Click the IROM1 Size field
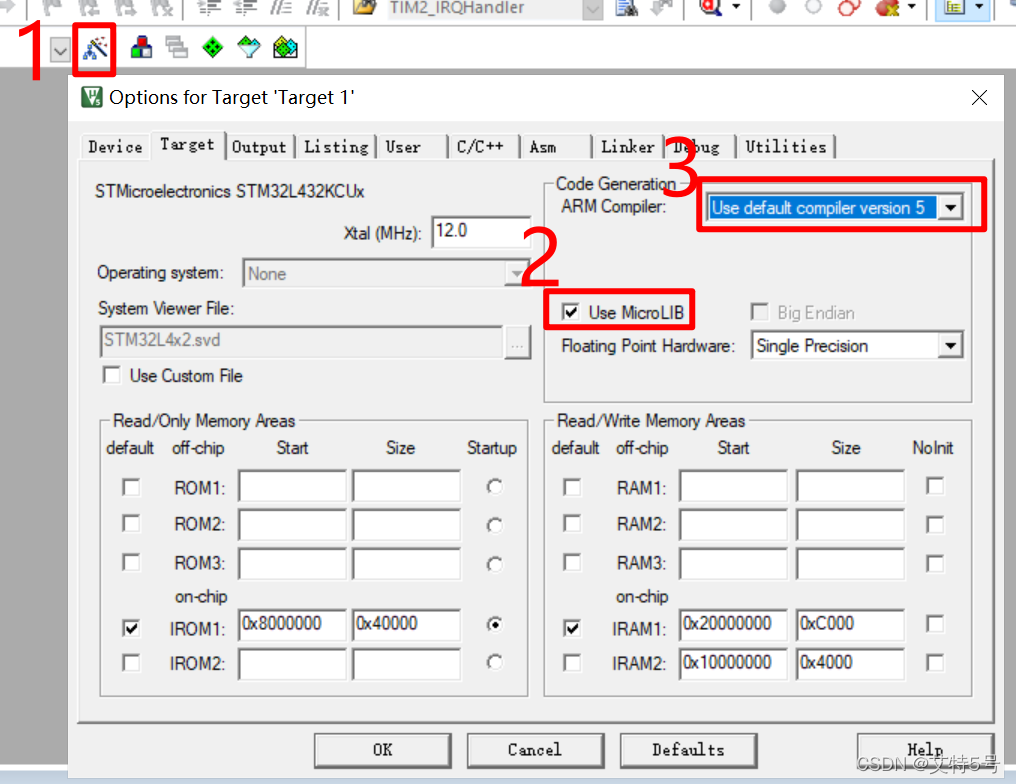This screenshot has width=1016, height=784. tap(406, 625)
